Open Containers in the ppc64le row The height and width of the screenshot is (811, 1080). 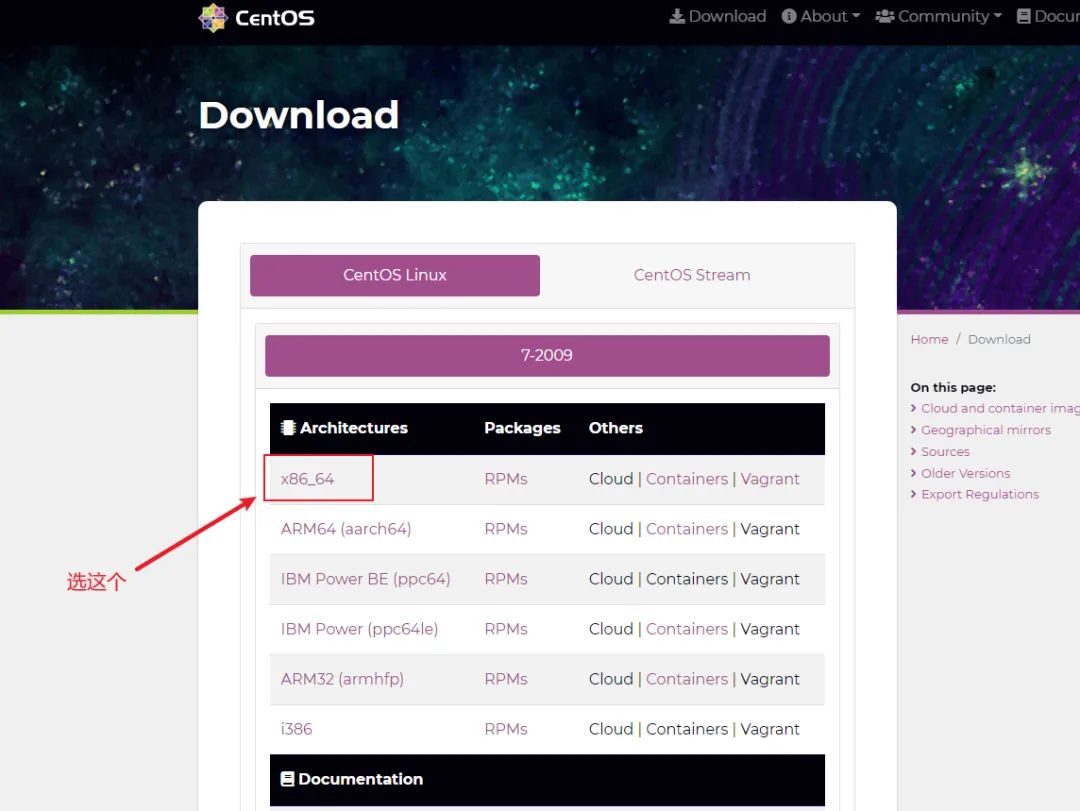[x=687, y=629]
